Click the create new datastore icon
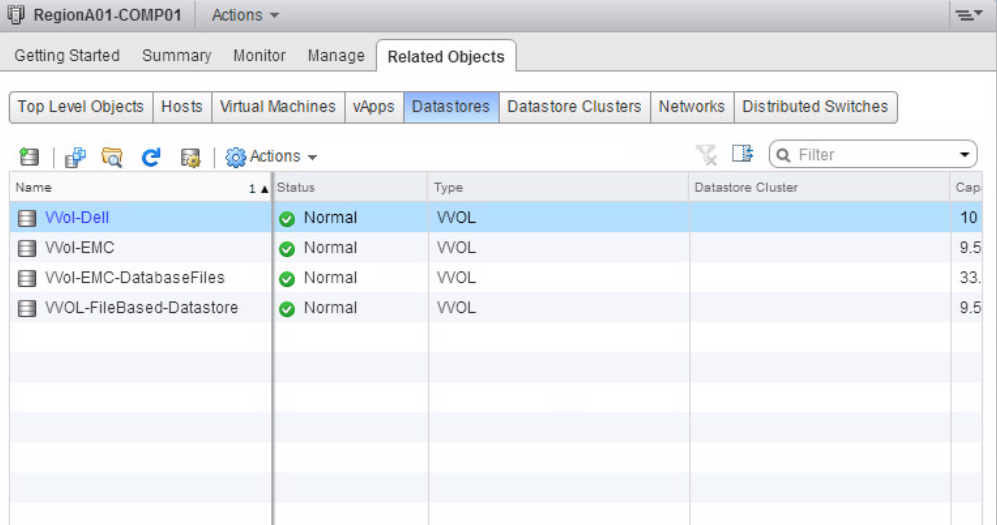 (29, 156)
